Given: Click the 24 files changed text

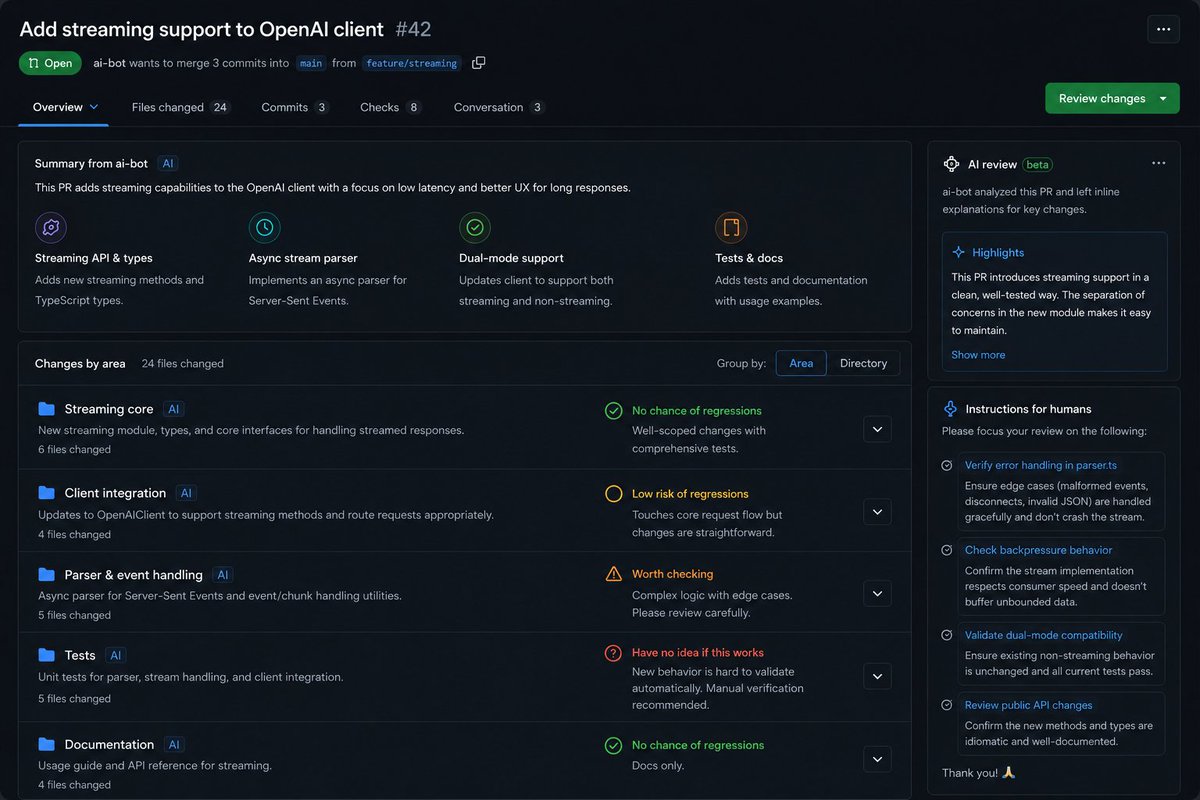Looking at the screenshot, I should tap(182, 364).
